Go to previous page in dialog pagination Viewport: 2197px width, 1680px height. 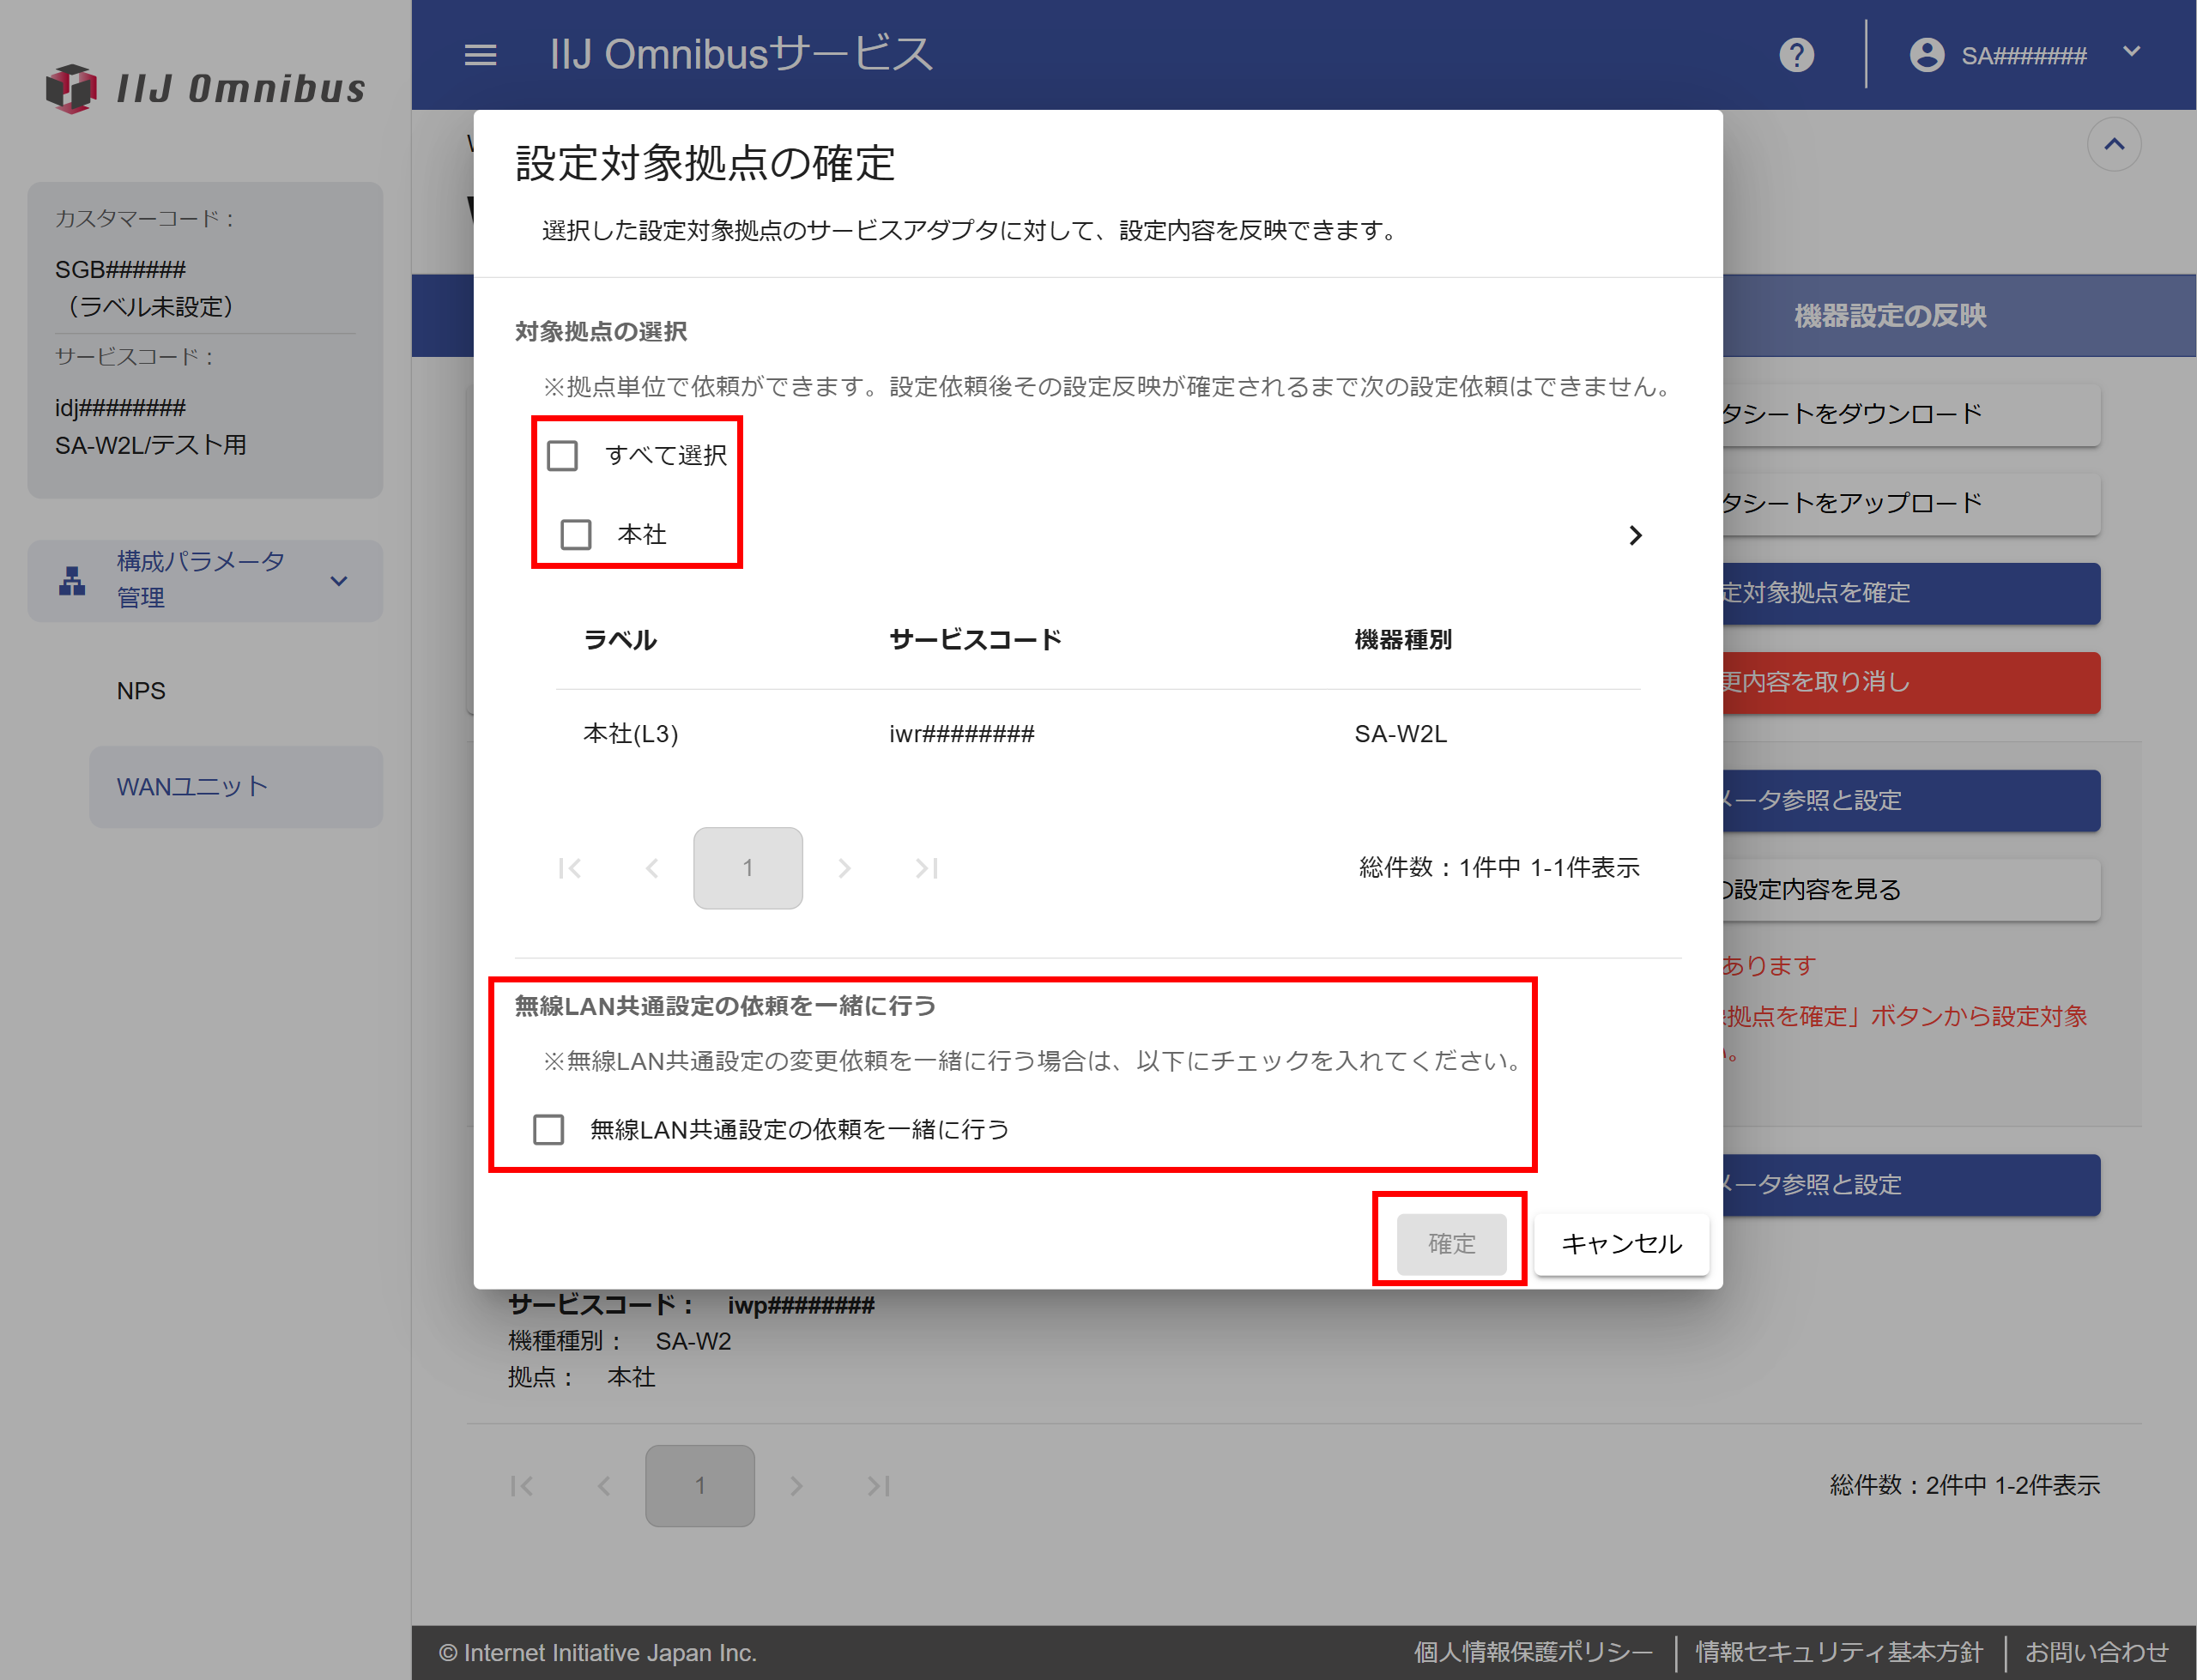(652, 868)
